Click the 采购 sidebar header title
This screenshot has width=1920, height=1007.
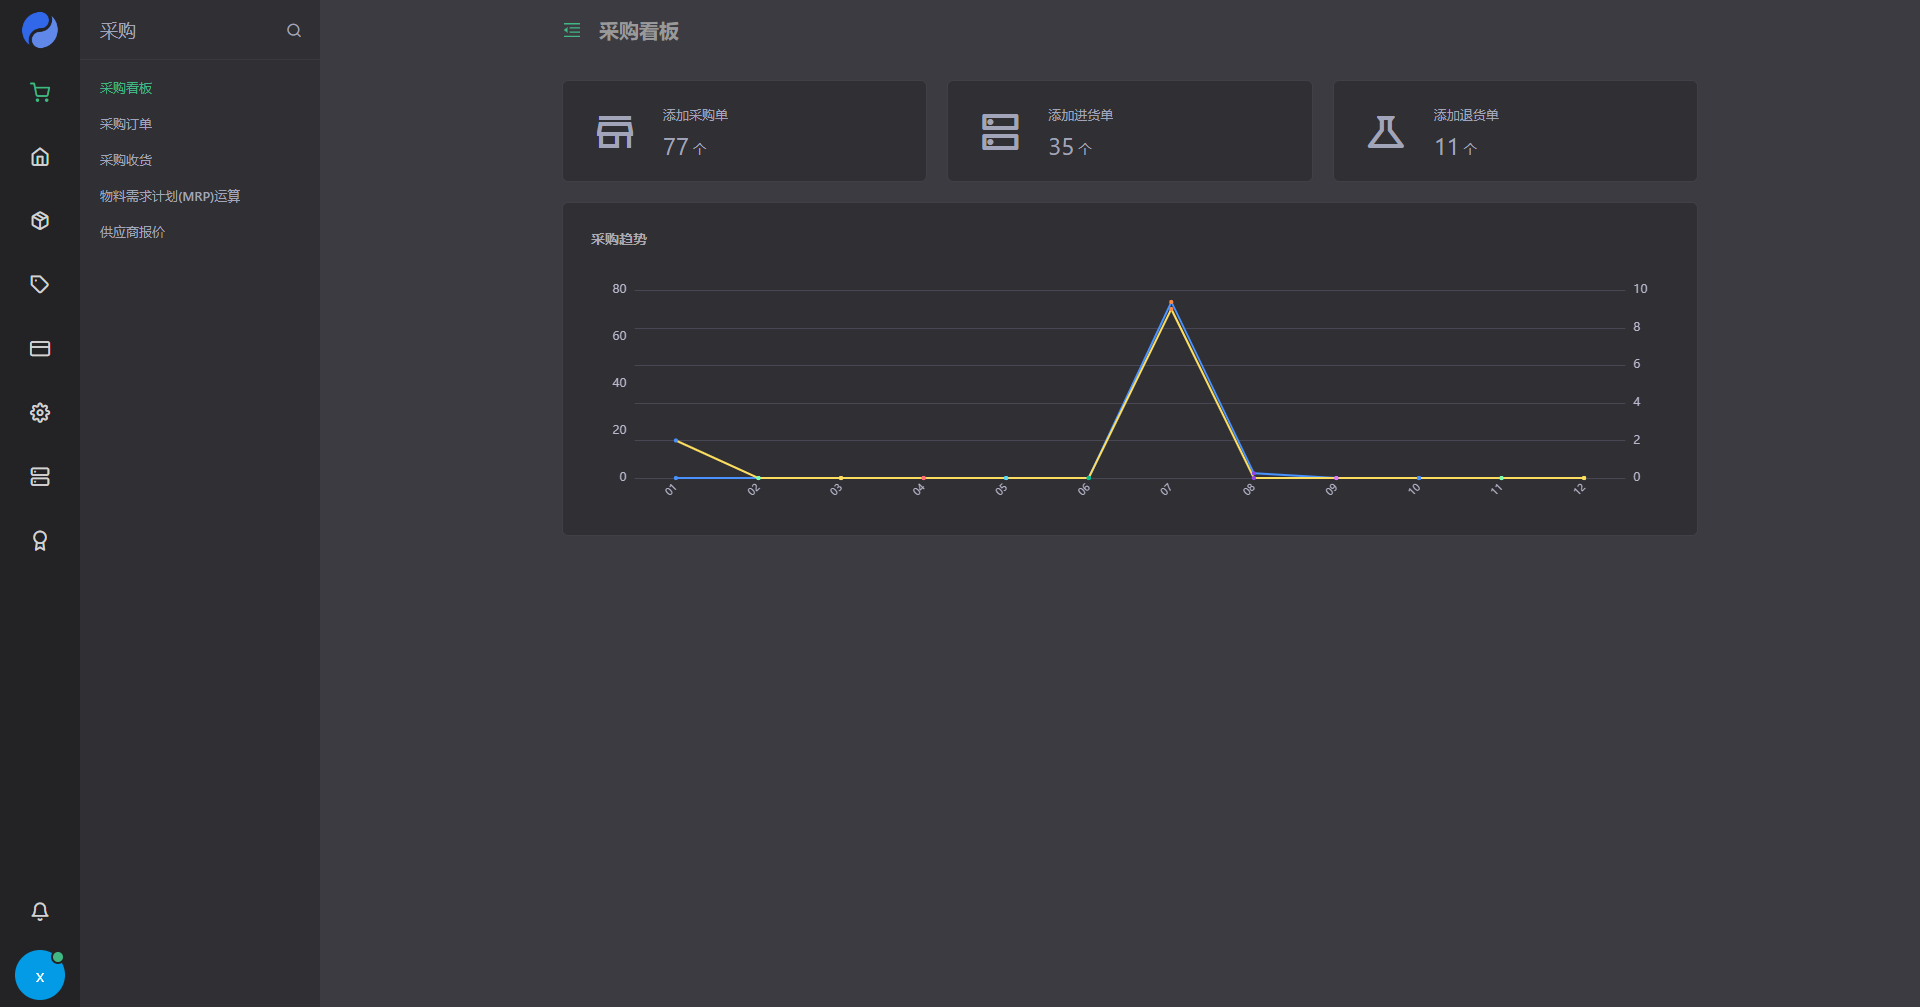[118, 31]
